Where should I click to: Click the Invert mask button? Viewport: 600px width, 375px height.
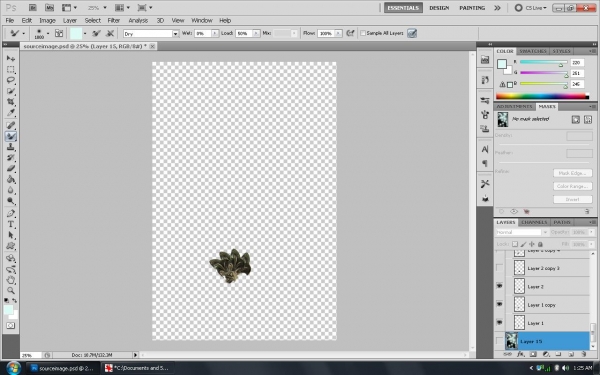click(572, 199)
